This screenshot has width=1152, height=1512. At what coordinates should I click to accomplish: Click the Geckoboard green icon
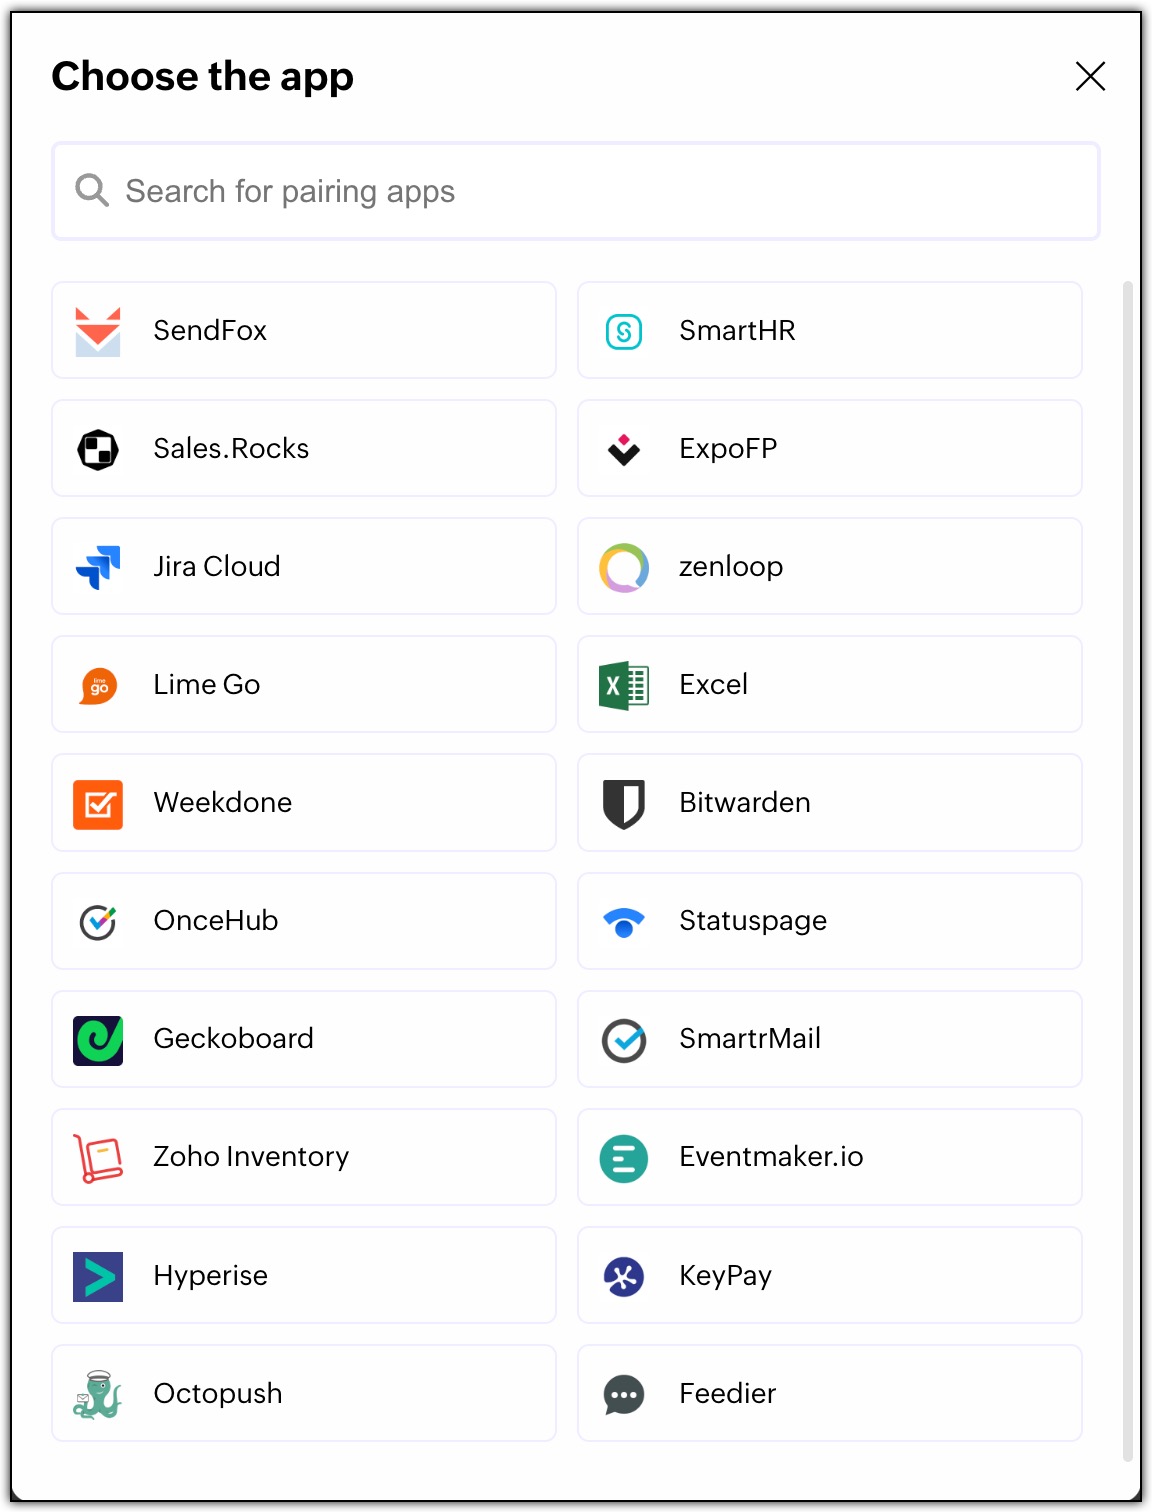[98, 1040]
